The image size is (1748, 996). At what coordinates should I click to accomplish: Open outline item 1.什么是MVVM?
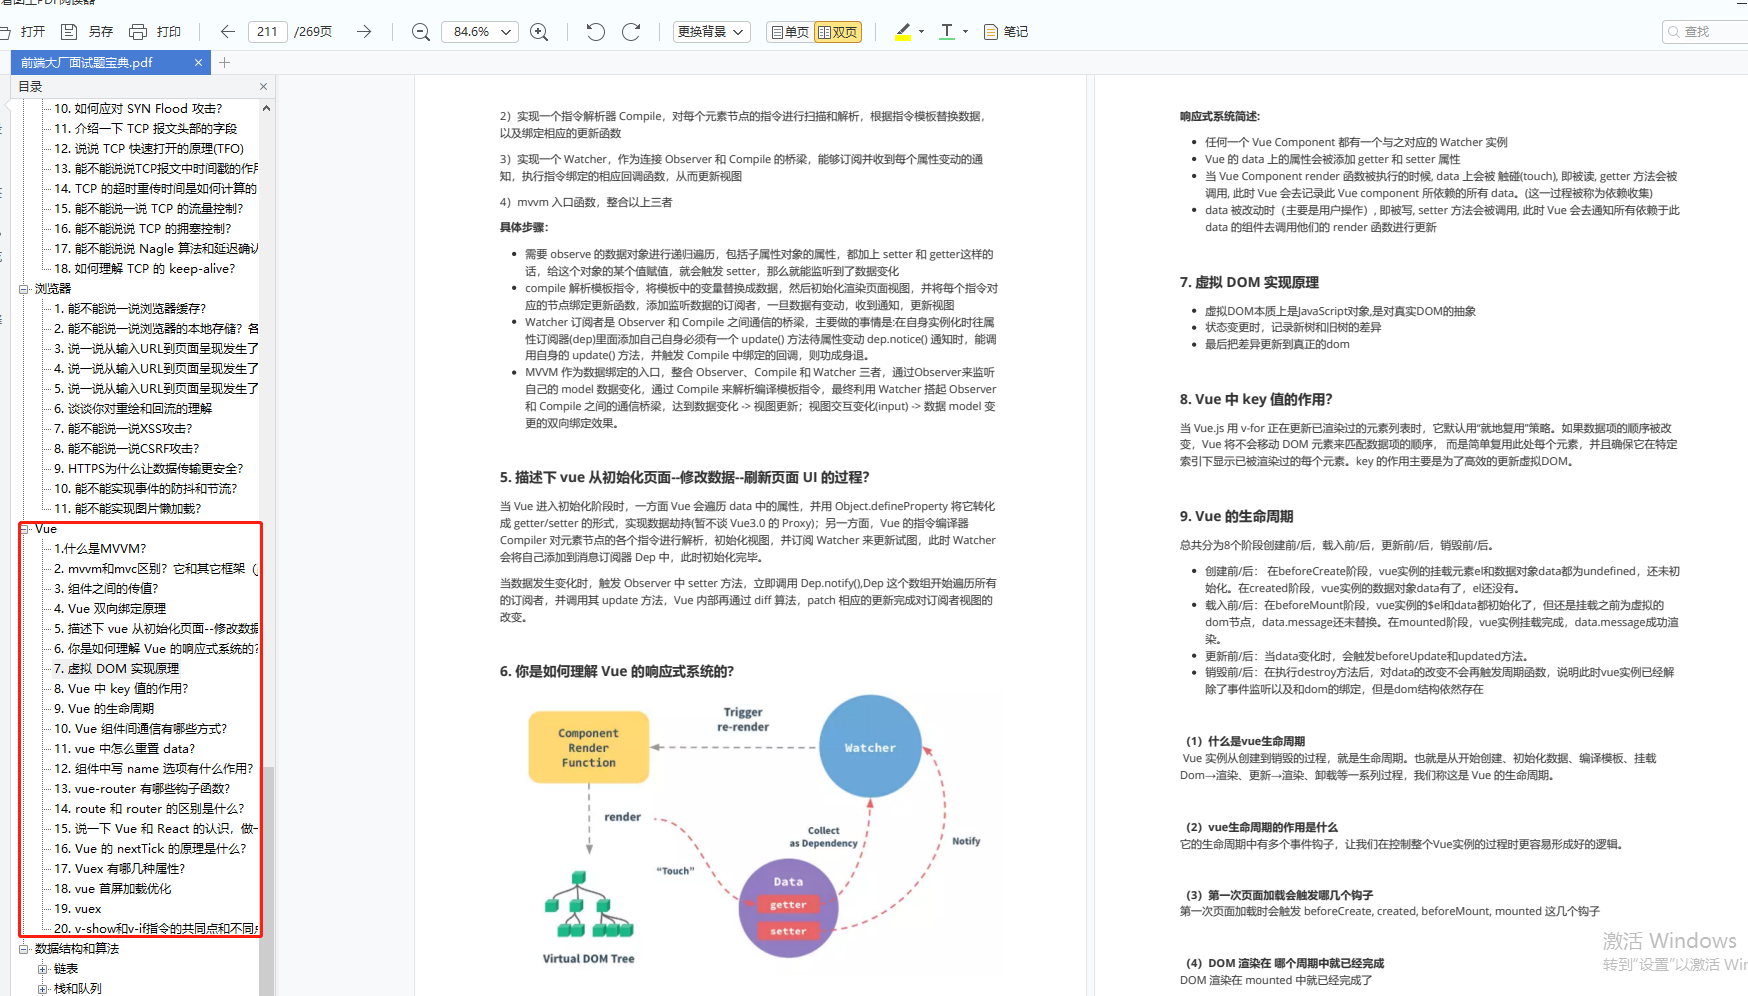tap(100, 549)
